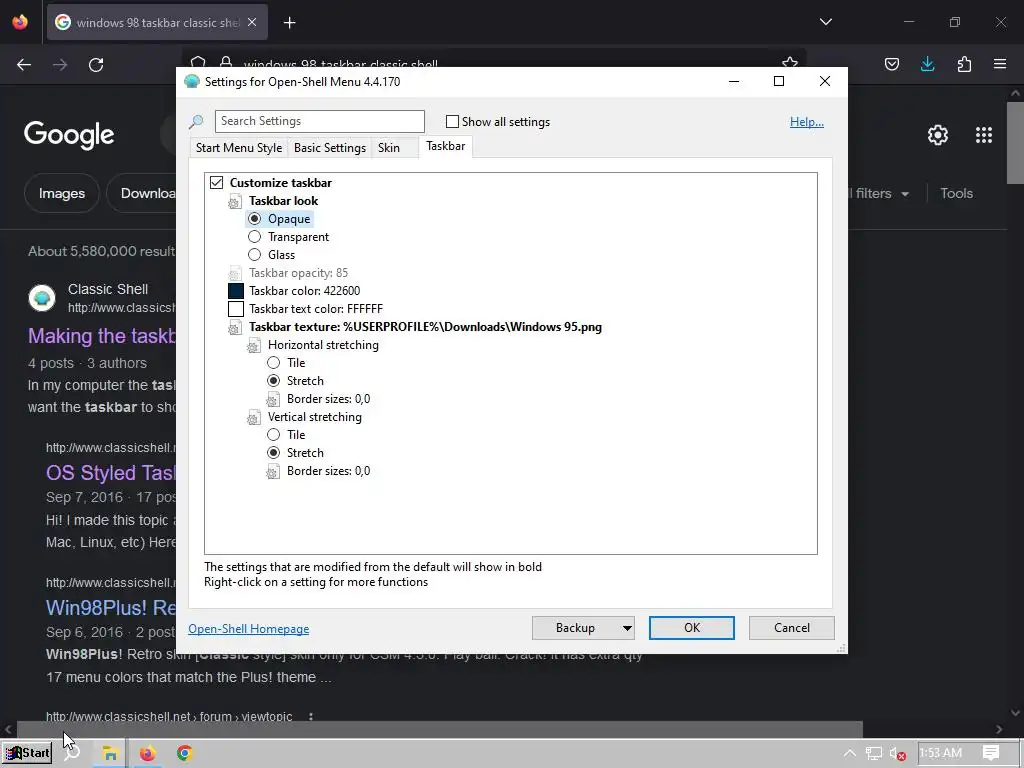
Task: Select Stretch under Horizontal stretching
Action: pyautogui.click(x=274, y=381)
